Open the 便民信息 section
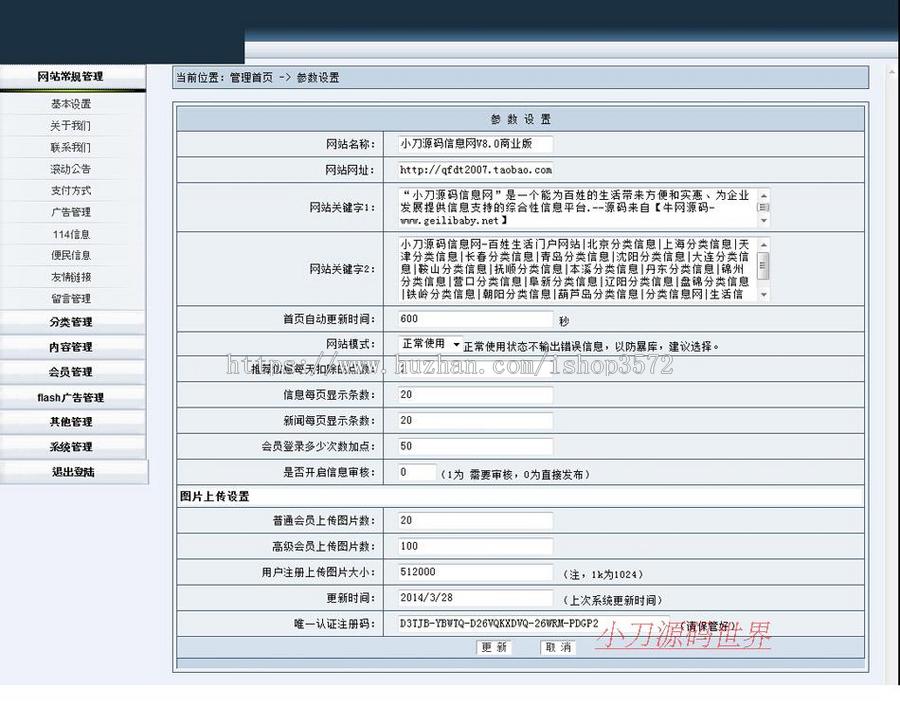The height and width of the screenshot is (725, 900). pos(70,255)
